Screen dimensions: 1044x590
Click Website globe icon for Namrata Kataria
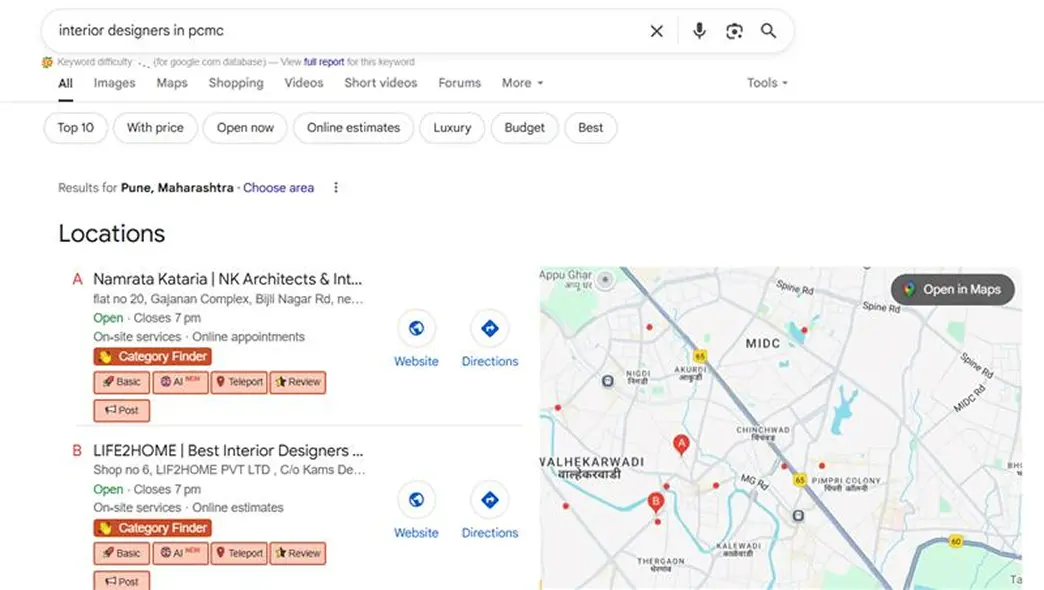(x=416, y=328)
